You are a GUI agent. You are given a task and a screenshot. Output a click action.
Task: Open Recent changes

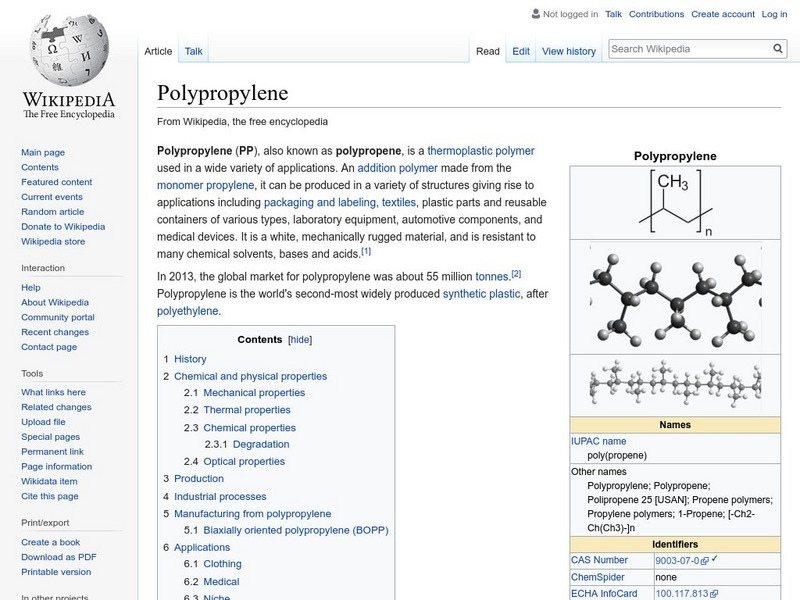point(55,332)
